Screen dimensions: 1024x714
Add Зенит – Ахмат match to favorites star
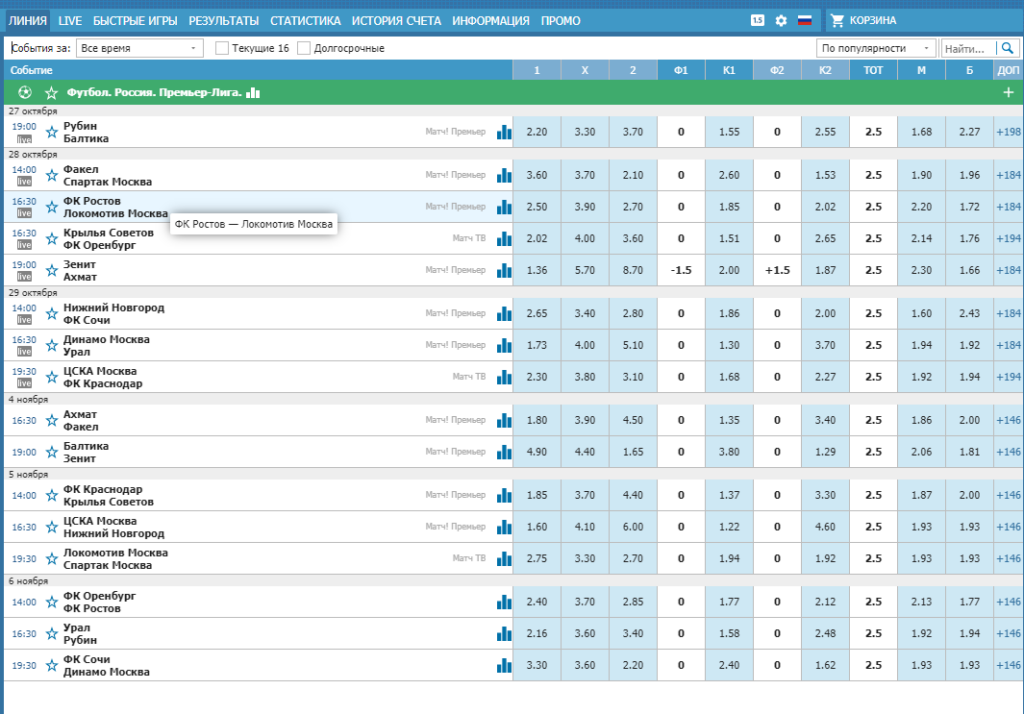pyautogui.click(x=52, y=270)
